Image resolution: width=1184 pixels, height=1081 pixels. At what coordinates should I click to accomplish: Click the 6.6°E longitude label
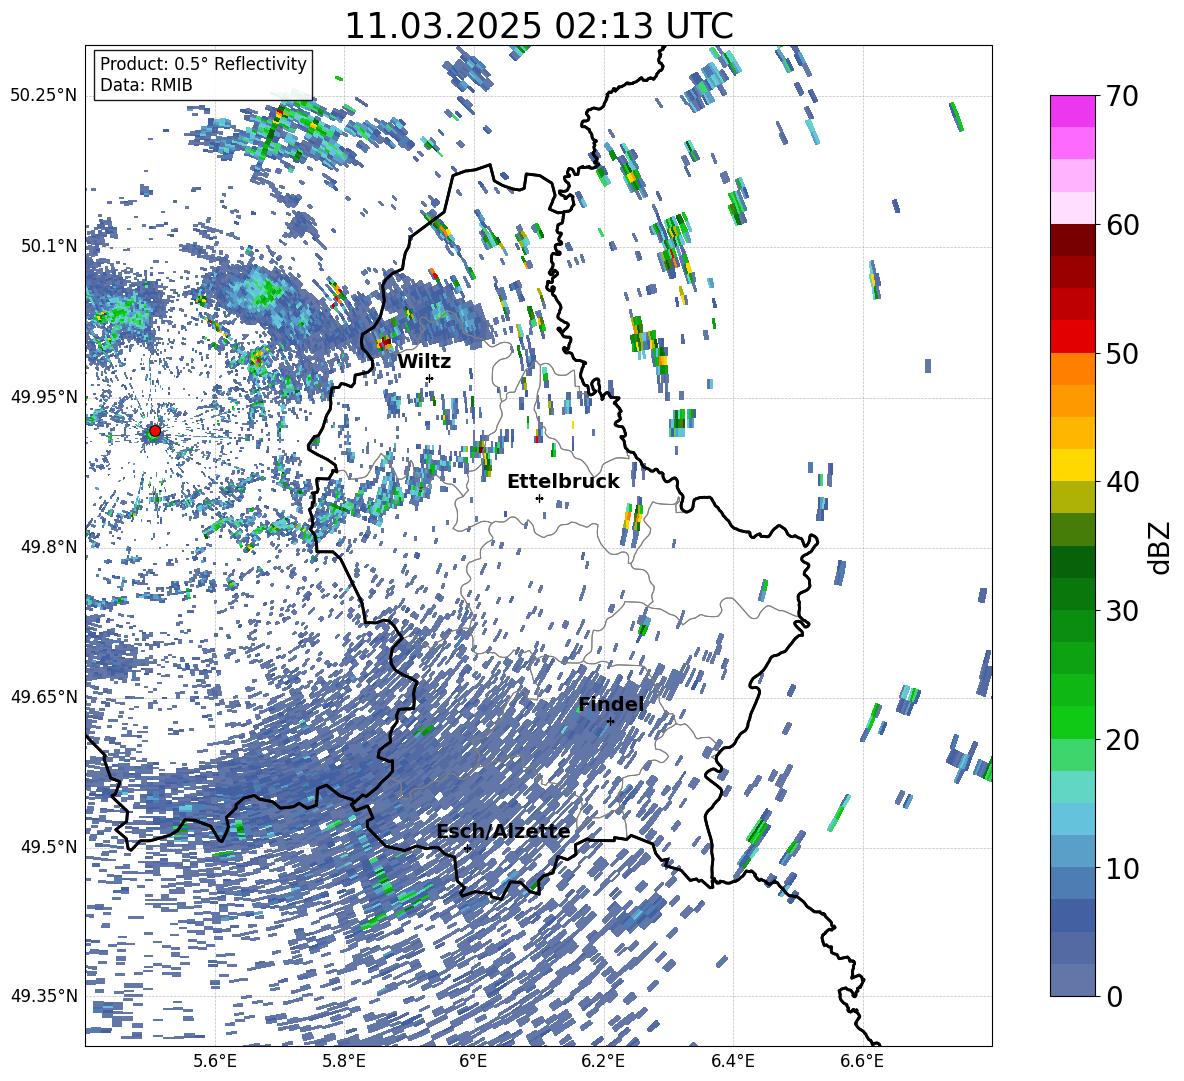pyautogui.click(x=862, y=1061)
